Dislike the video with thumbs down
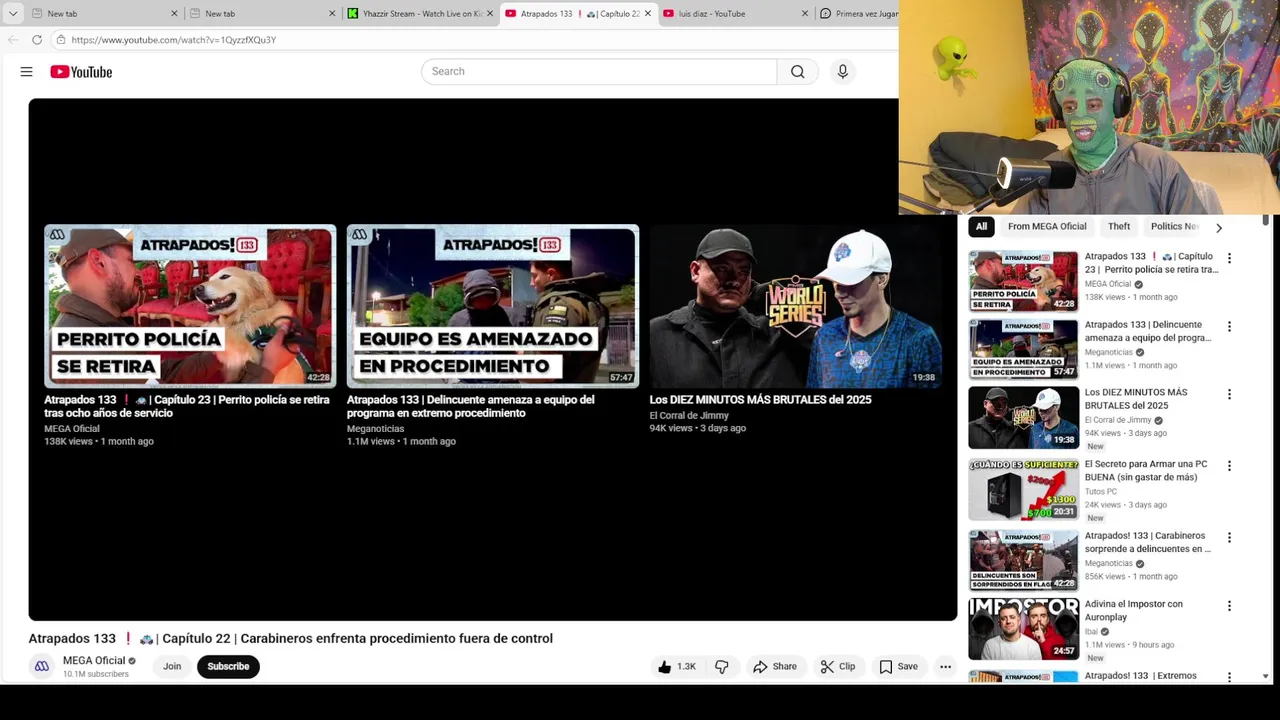Screen dimensions: 1280x720 click(x=722, y=667)
